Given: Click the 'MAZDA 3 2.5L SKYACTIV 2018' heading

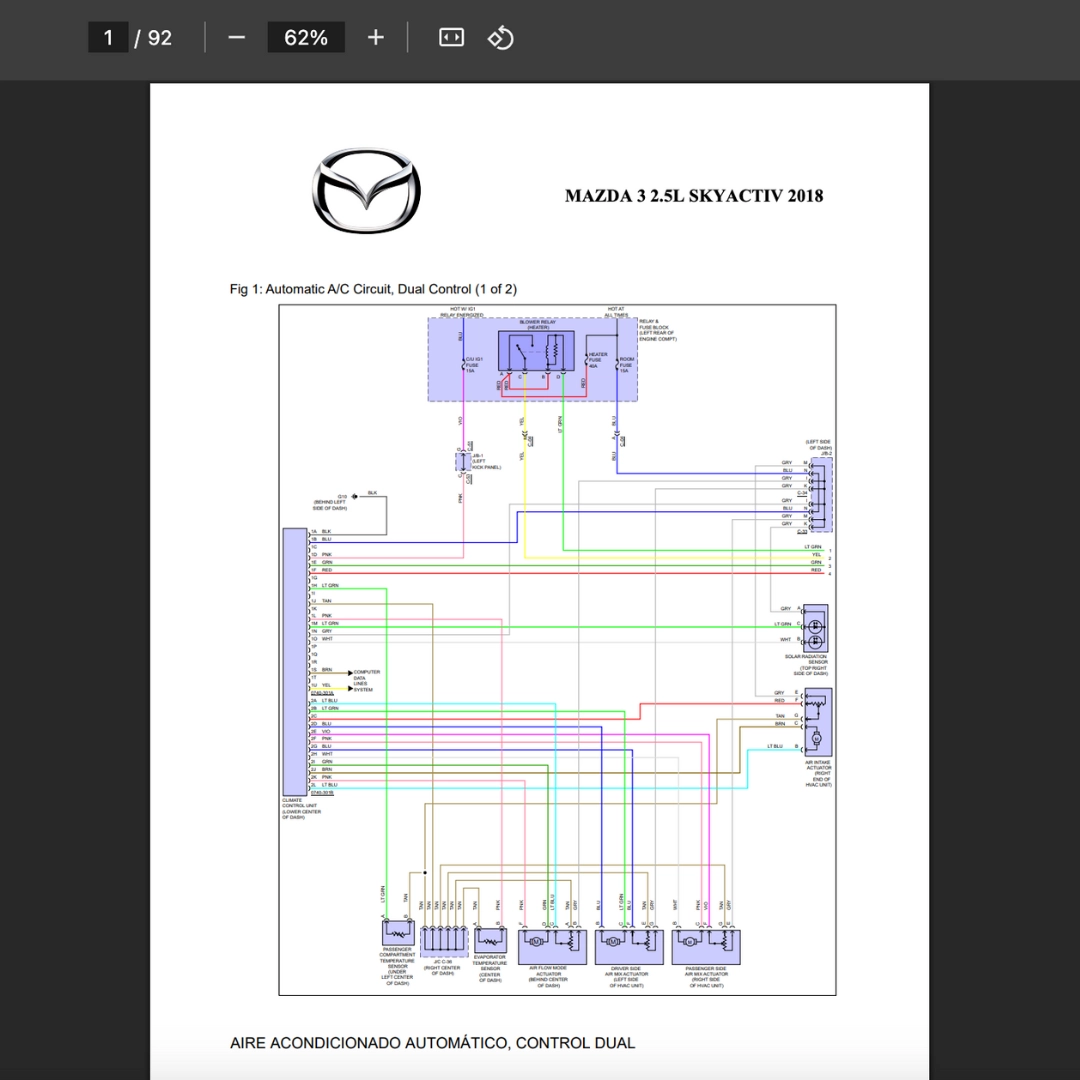Looking at the screenshot, I should pos(694,196).
